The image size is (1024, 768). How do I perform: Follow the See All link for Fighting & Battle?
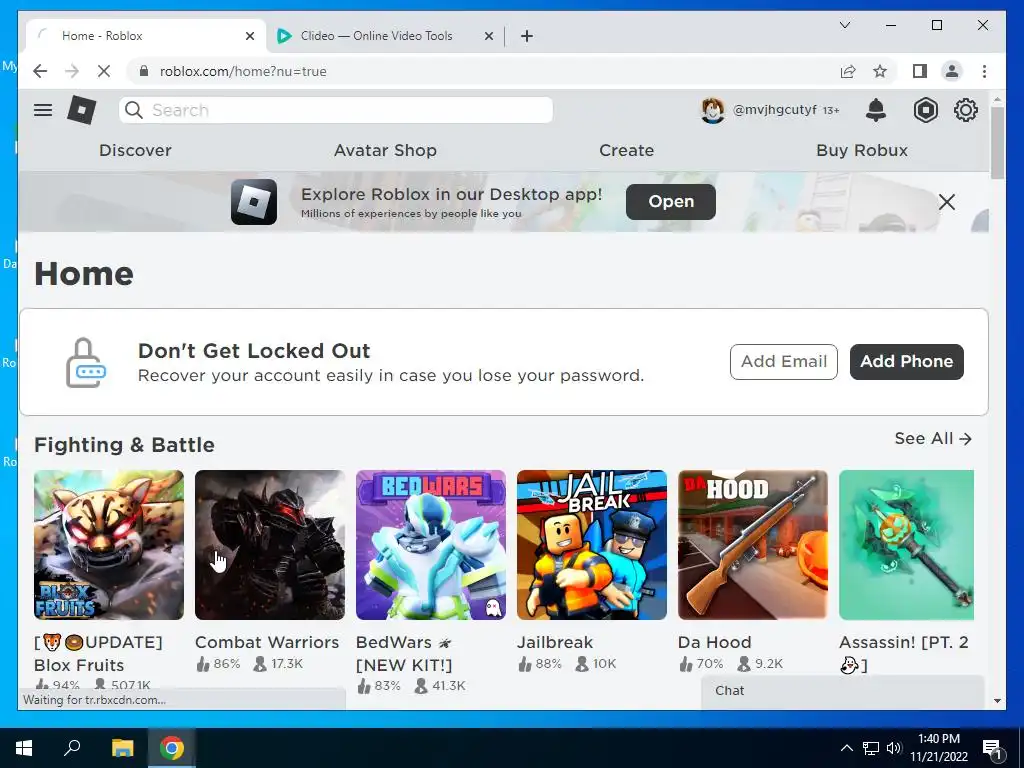[933, 438]
